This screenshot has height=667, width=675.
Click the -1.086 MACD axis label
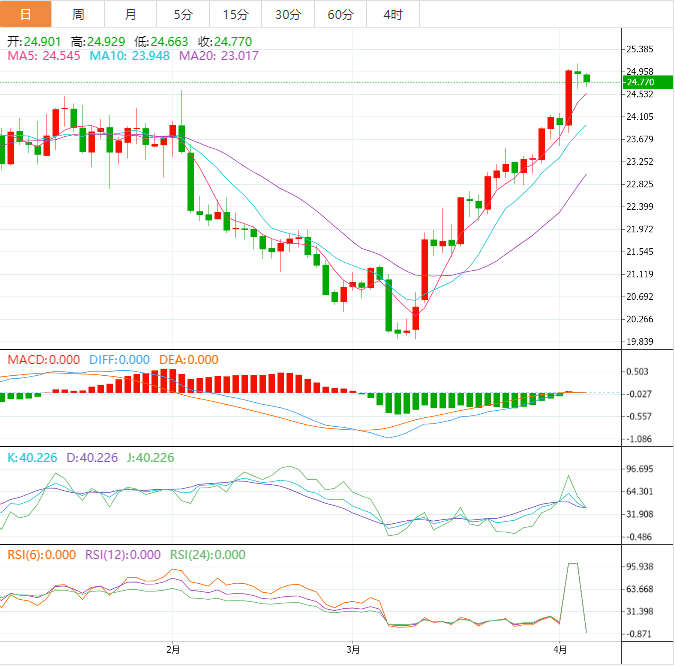coord(638,439)
